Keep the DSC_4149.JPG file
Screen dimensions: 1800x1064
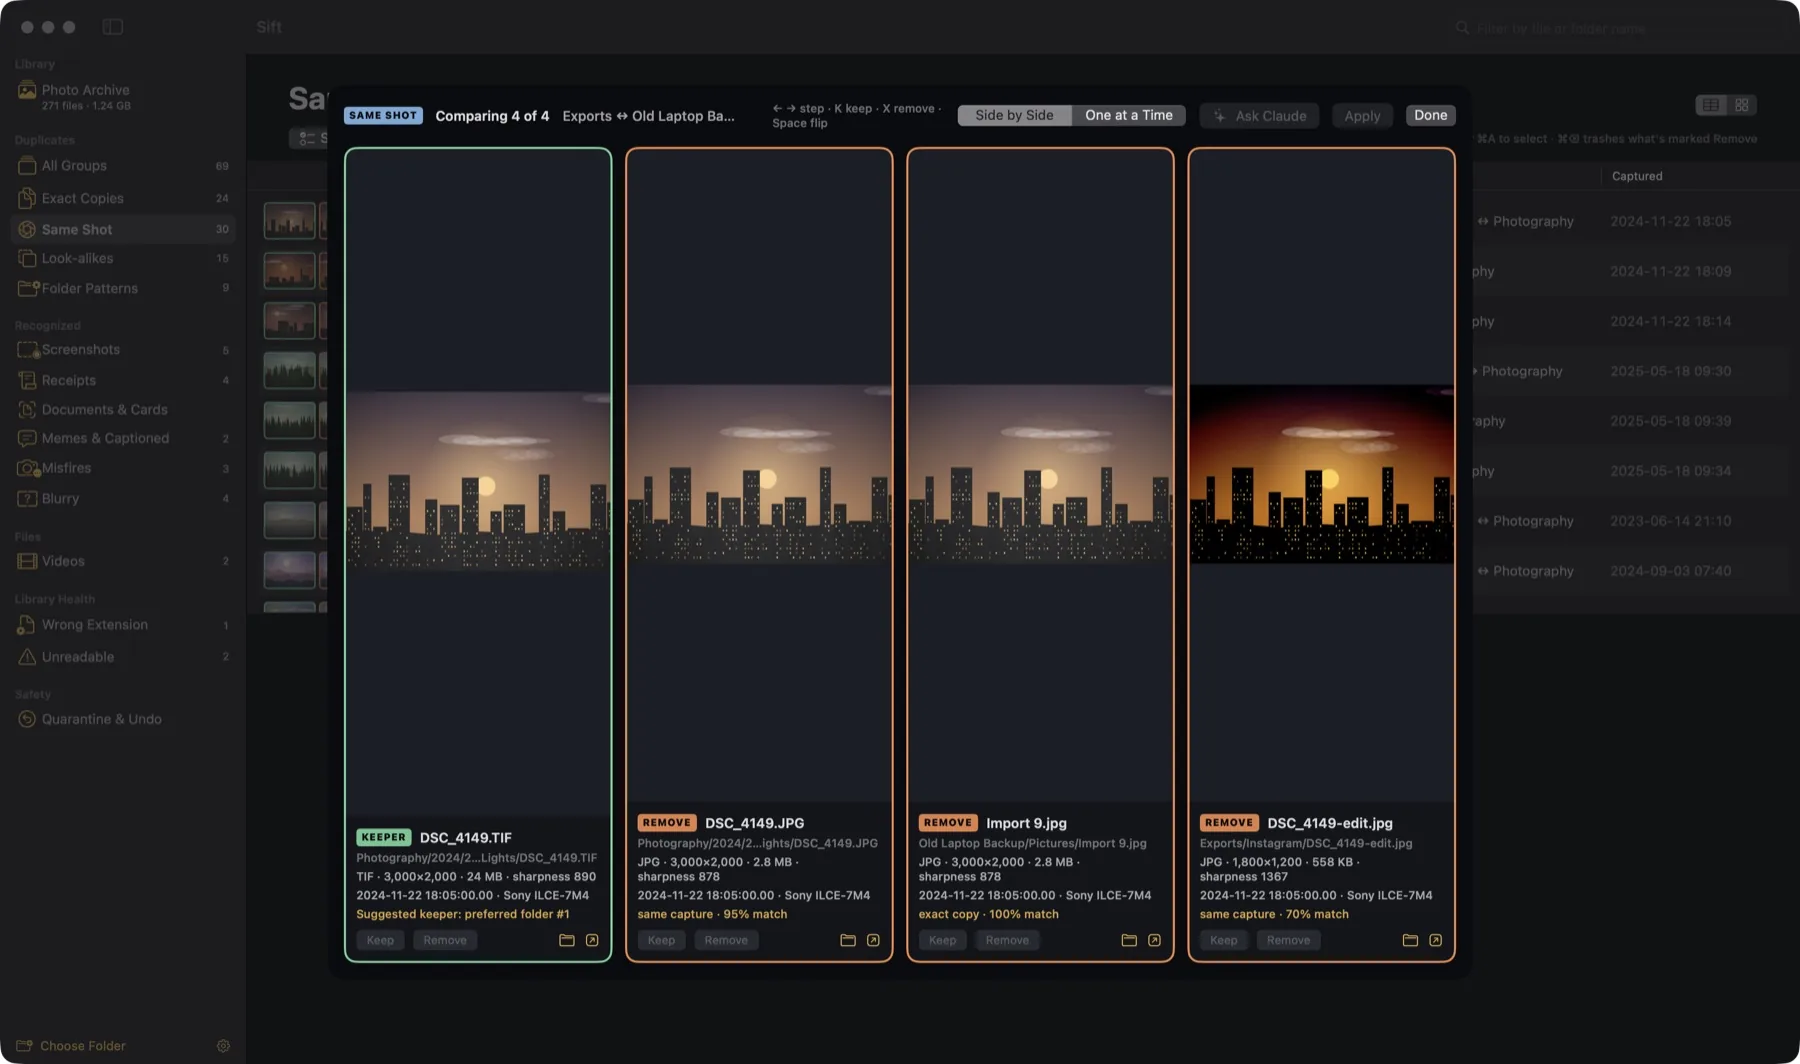click(661, 940)
